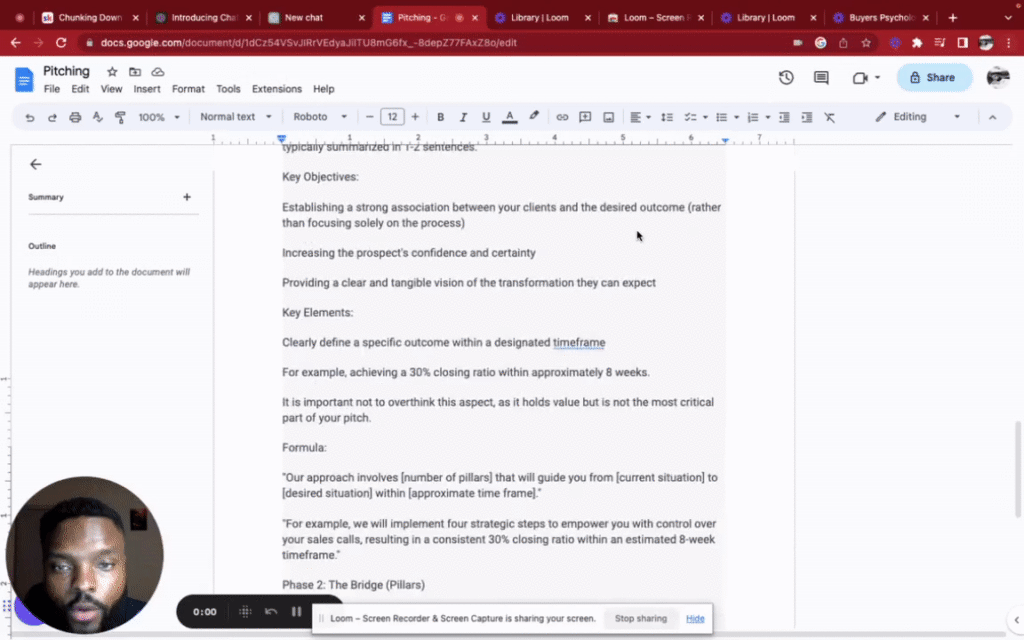The image size is (1024, 640).
Task: Increase the paragraph indent
Action: [807, 118]
